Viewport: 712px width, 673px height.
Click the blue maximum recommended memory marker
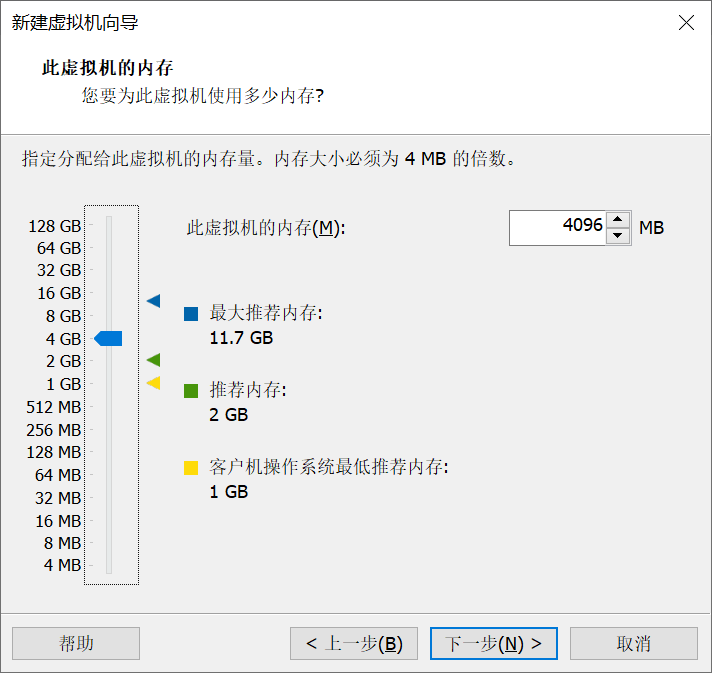click(153, 300)
